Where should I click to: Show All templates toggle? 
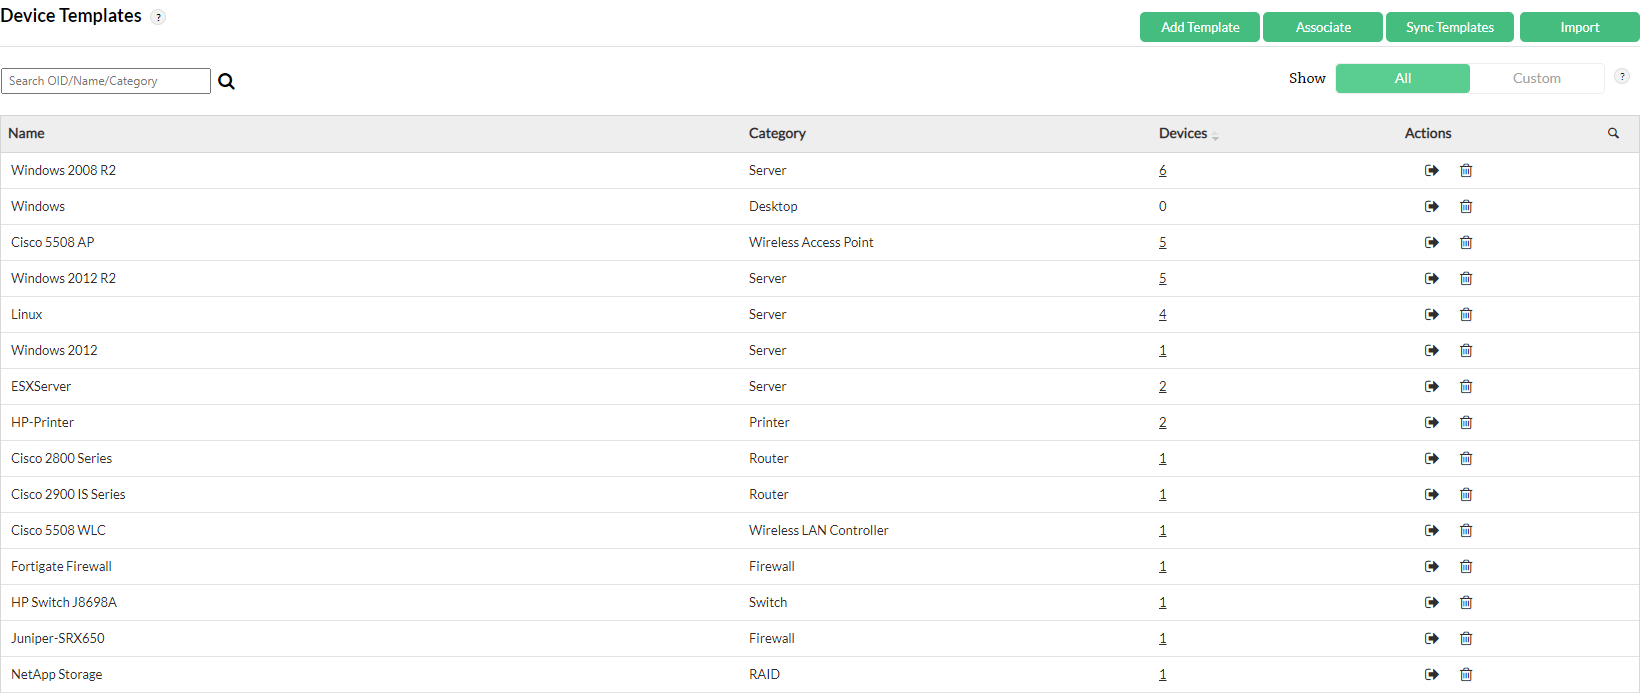[x=1403, y=78]
